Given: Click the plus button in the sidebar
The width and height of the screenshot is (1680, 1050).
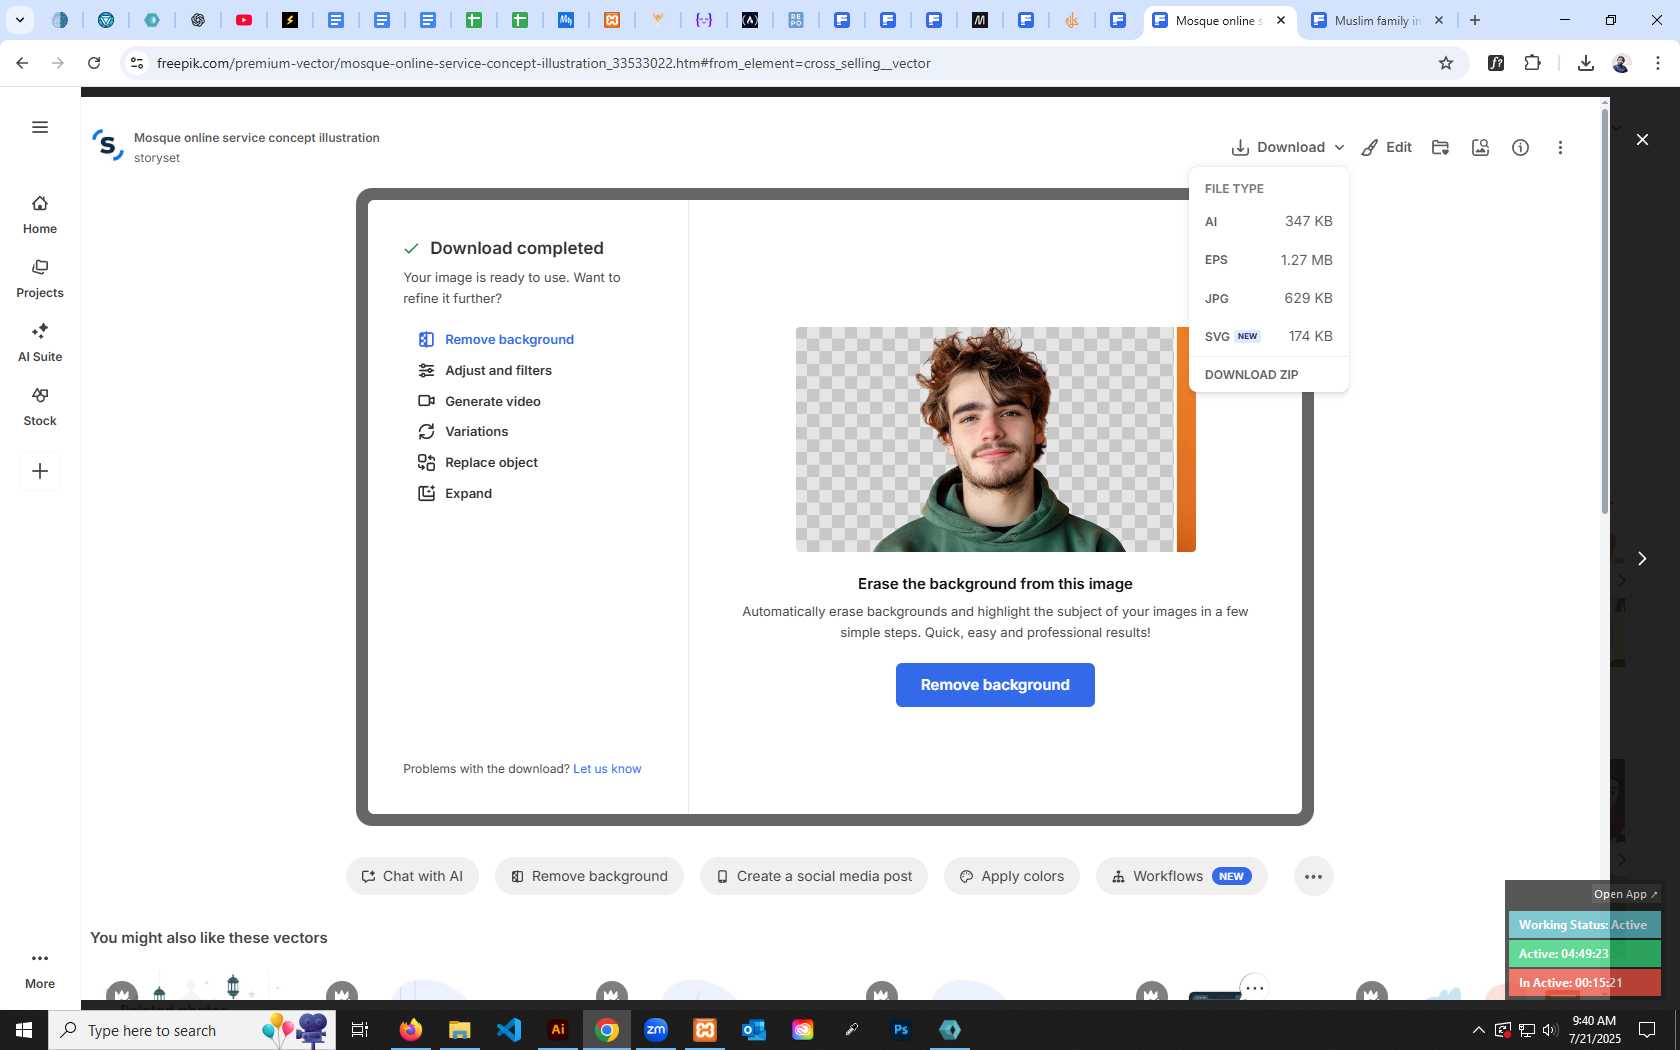Looking at the screenshot, I should coord(40,471).
